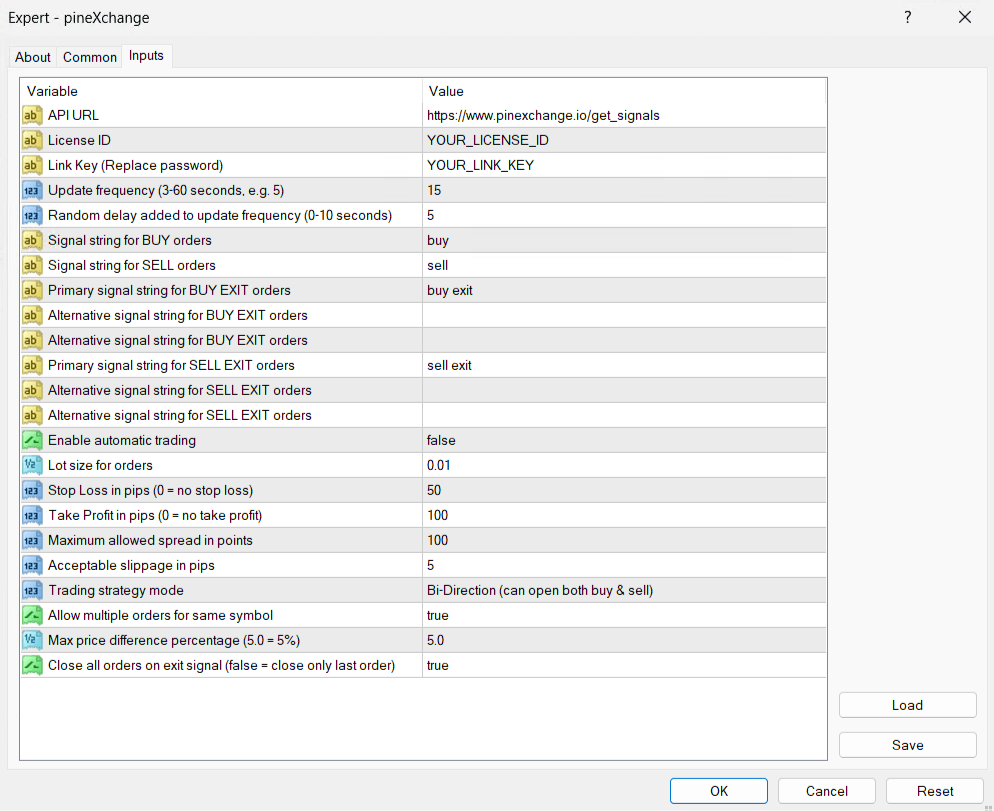
Task: Click icon of Primary signal string SELL EXIT
Action: 32,365
